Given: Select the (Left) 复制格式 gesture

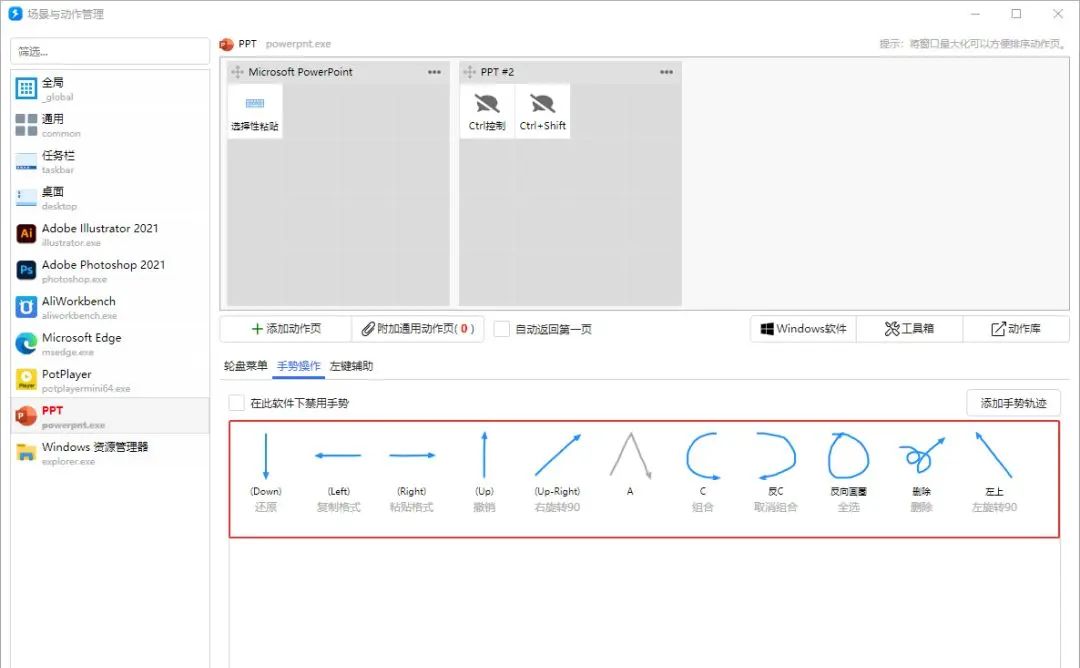Looking at the screenshot, I should [338, 472].
